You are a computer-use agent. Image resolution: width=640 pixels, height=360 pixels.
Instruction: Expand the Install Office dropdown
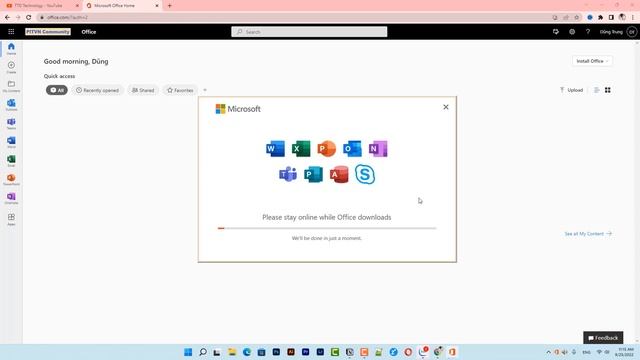click(592, 61)
